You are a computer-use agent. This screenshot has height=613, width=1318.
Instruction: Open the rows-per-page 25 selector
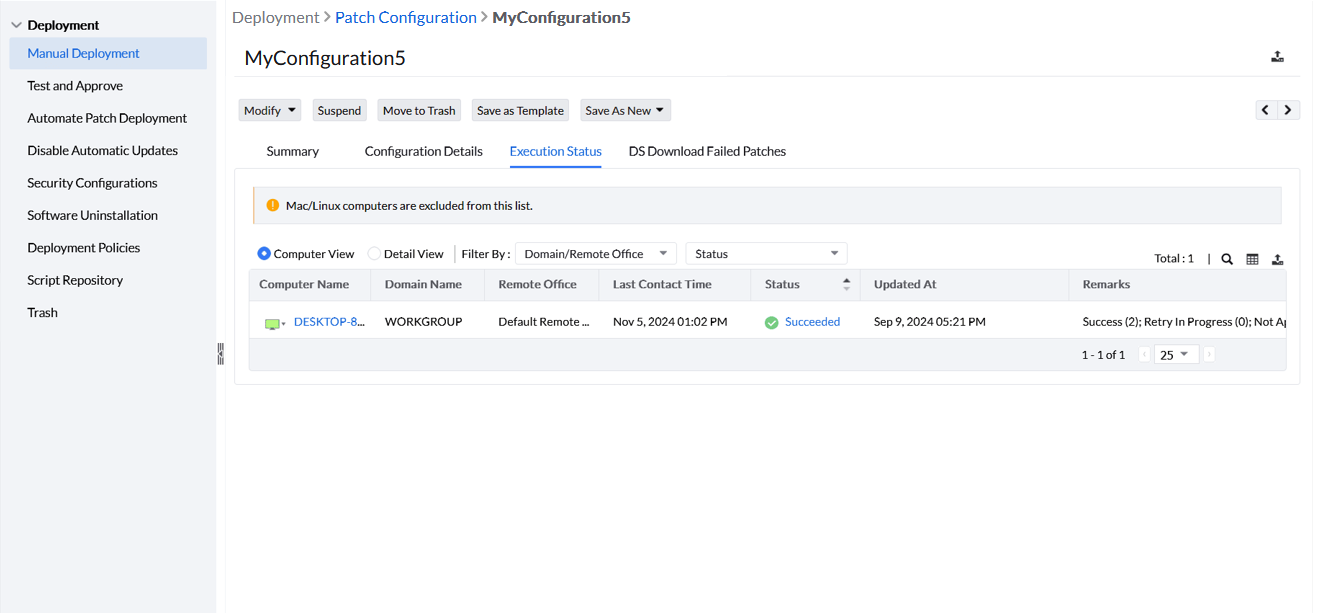coord(1174,355)
